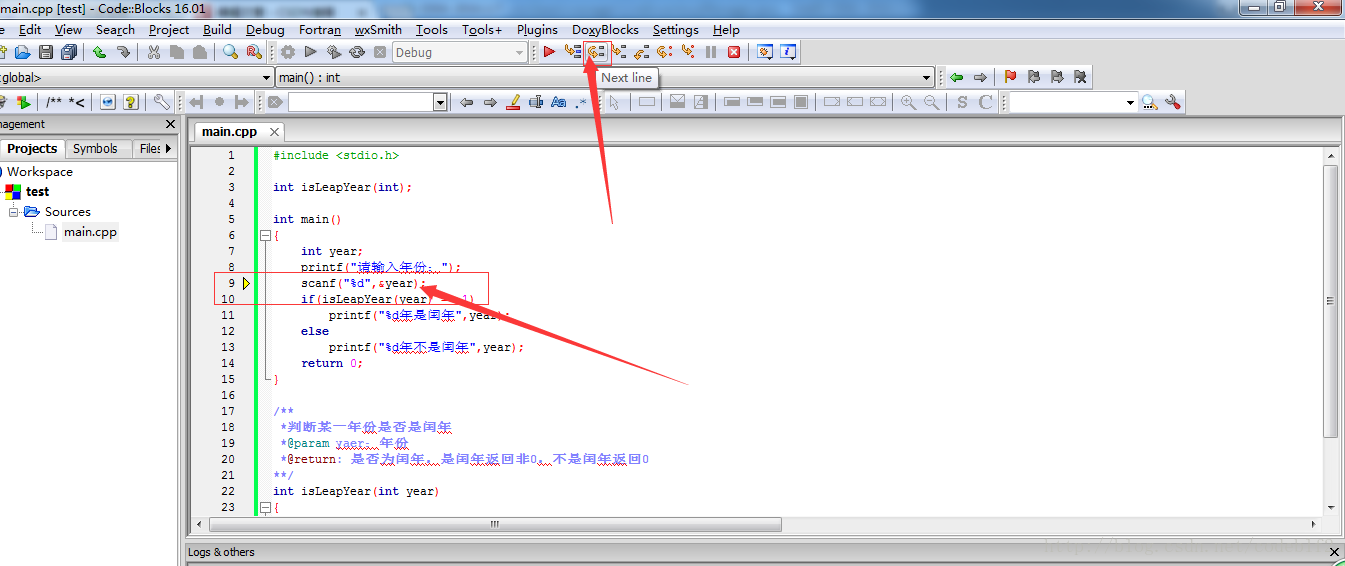Viewport: 1345px width, 566px height.
Task: Open the Plugins menu
Action: pos(538,30)
